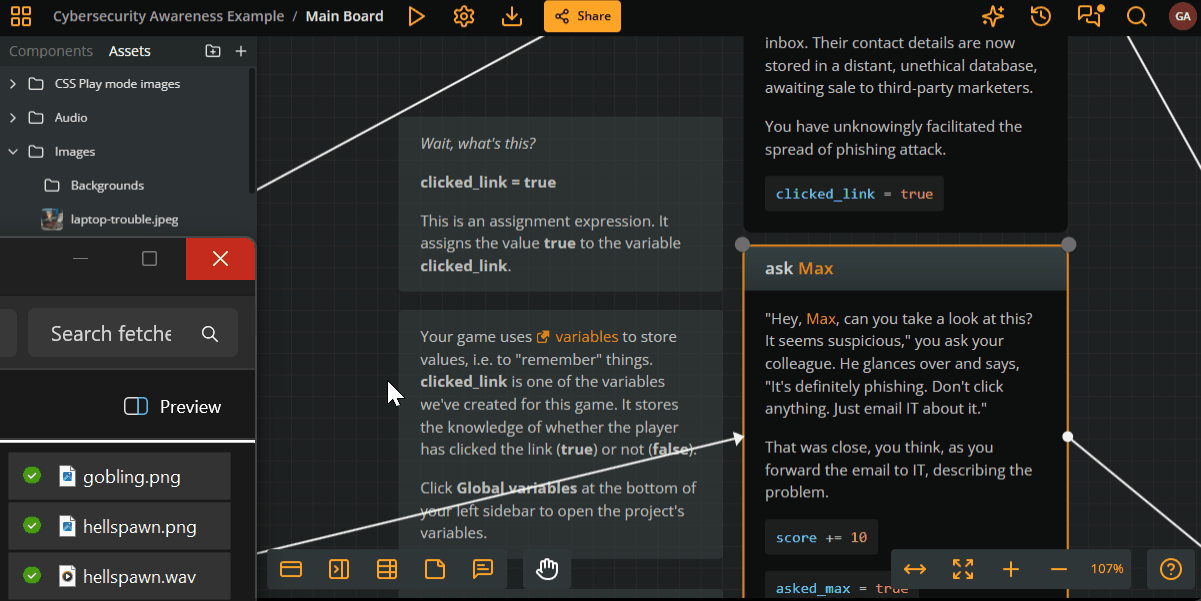Viewport: 1201px width, 601px height.
Task: Toggle the Preview pane
Action: click(172, 406)
